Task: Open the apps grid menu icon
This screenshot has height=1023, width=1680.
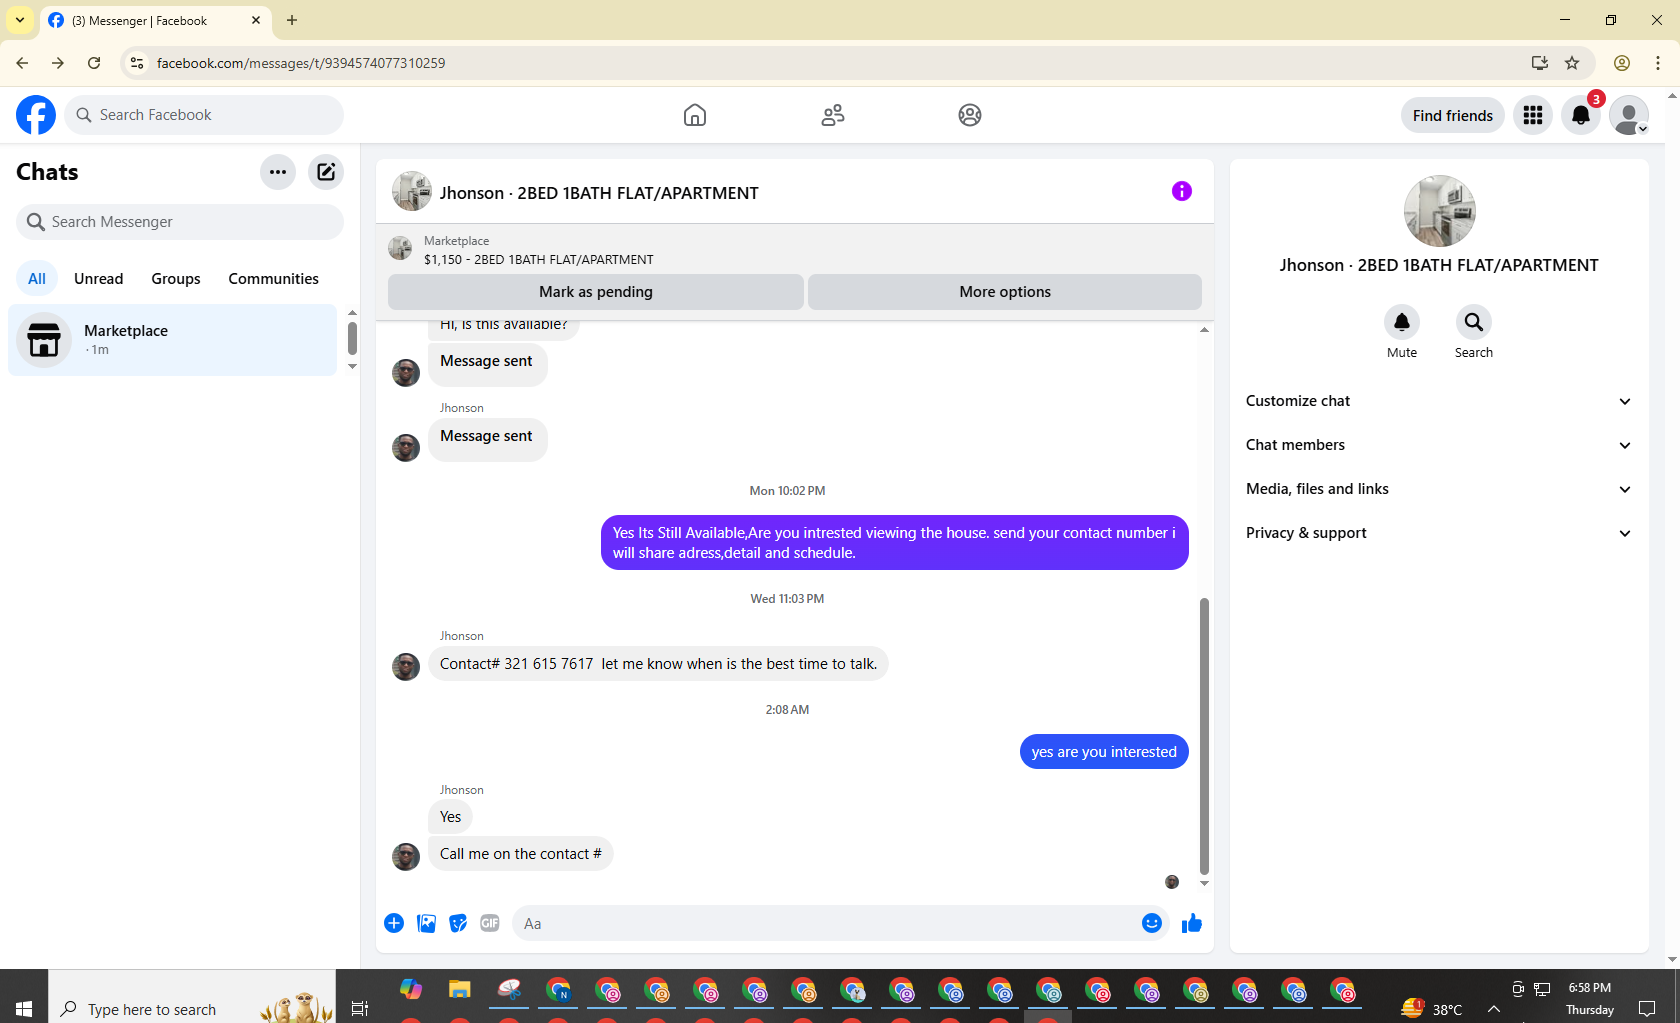Action: point(1533,115)
